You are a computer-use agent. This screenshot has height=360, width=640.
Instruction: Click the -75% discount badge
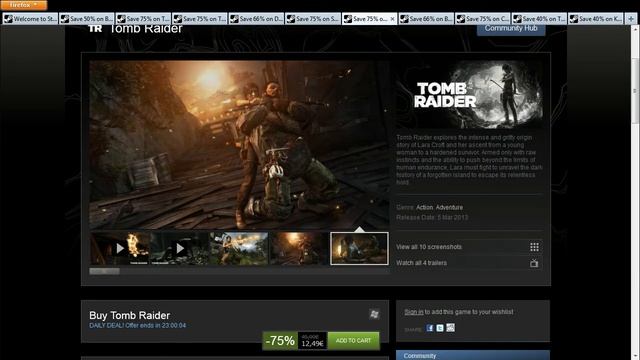click(x=280, y=340)
